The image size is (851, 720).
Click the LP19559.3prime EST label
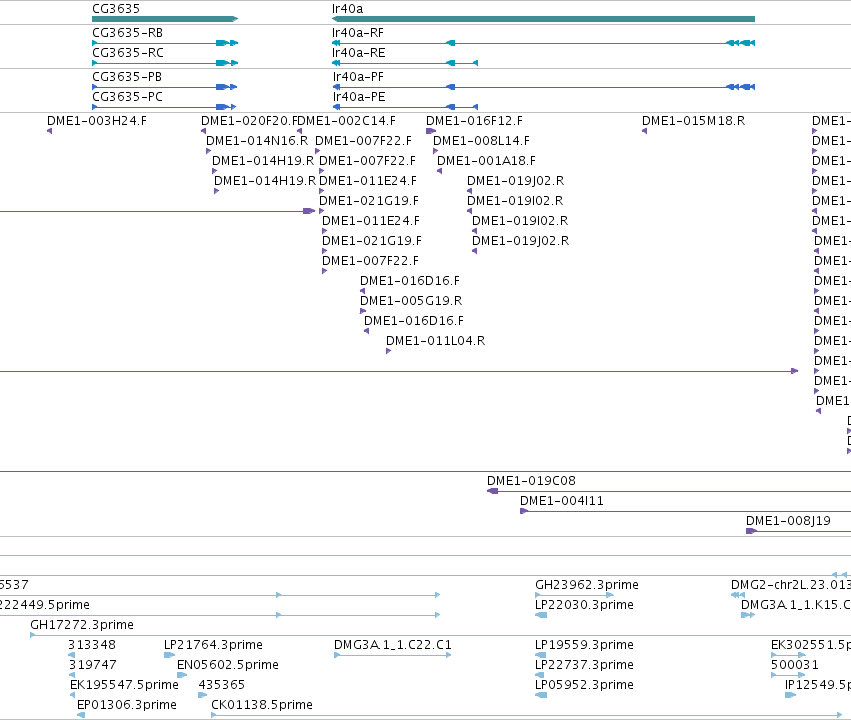click(x=585, y=645)
